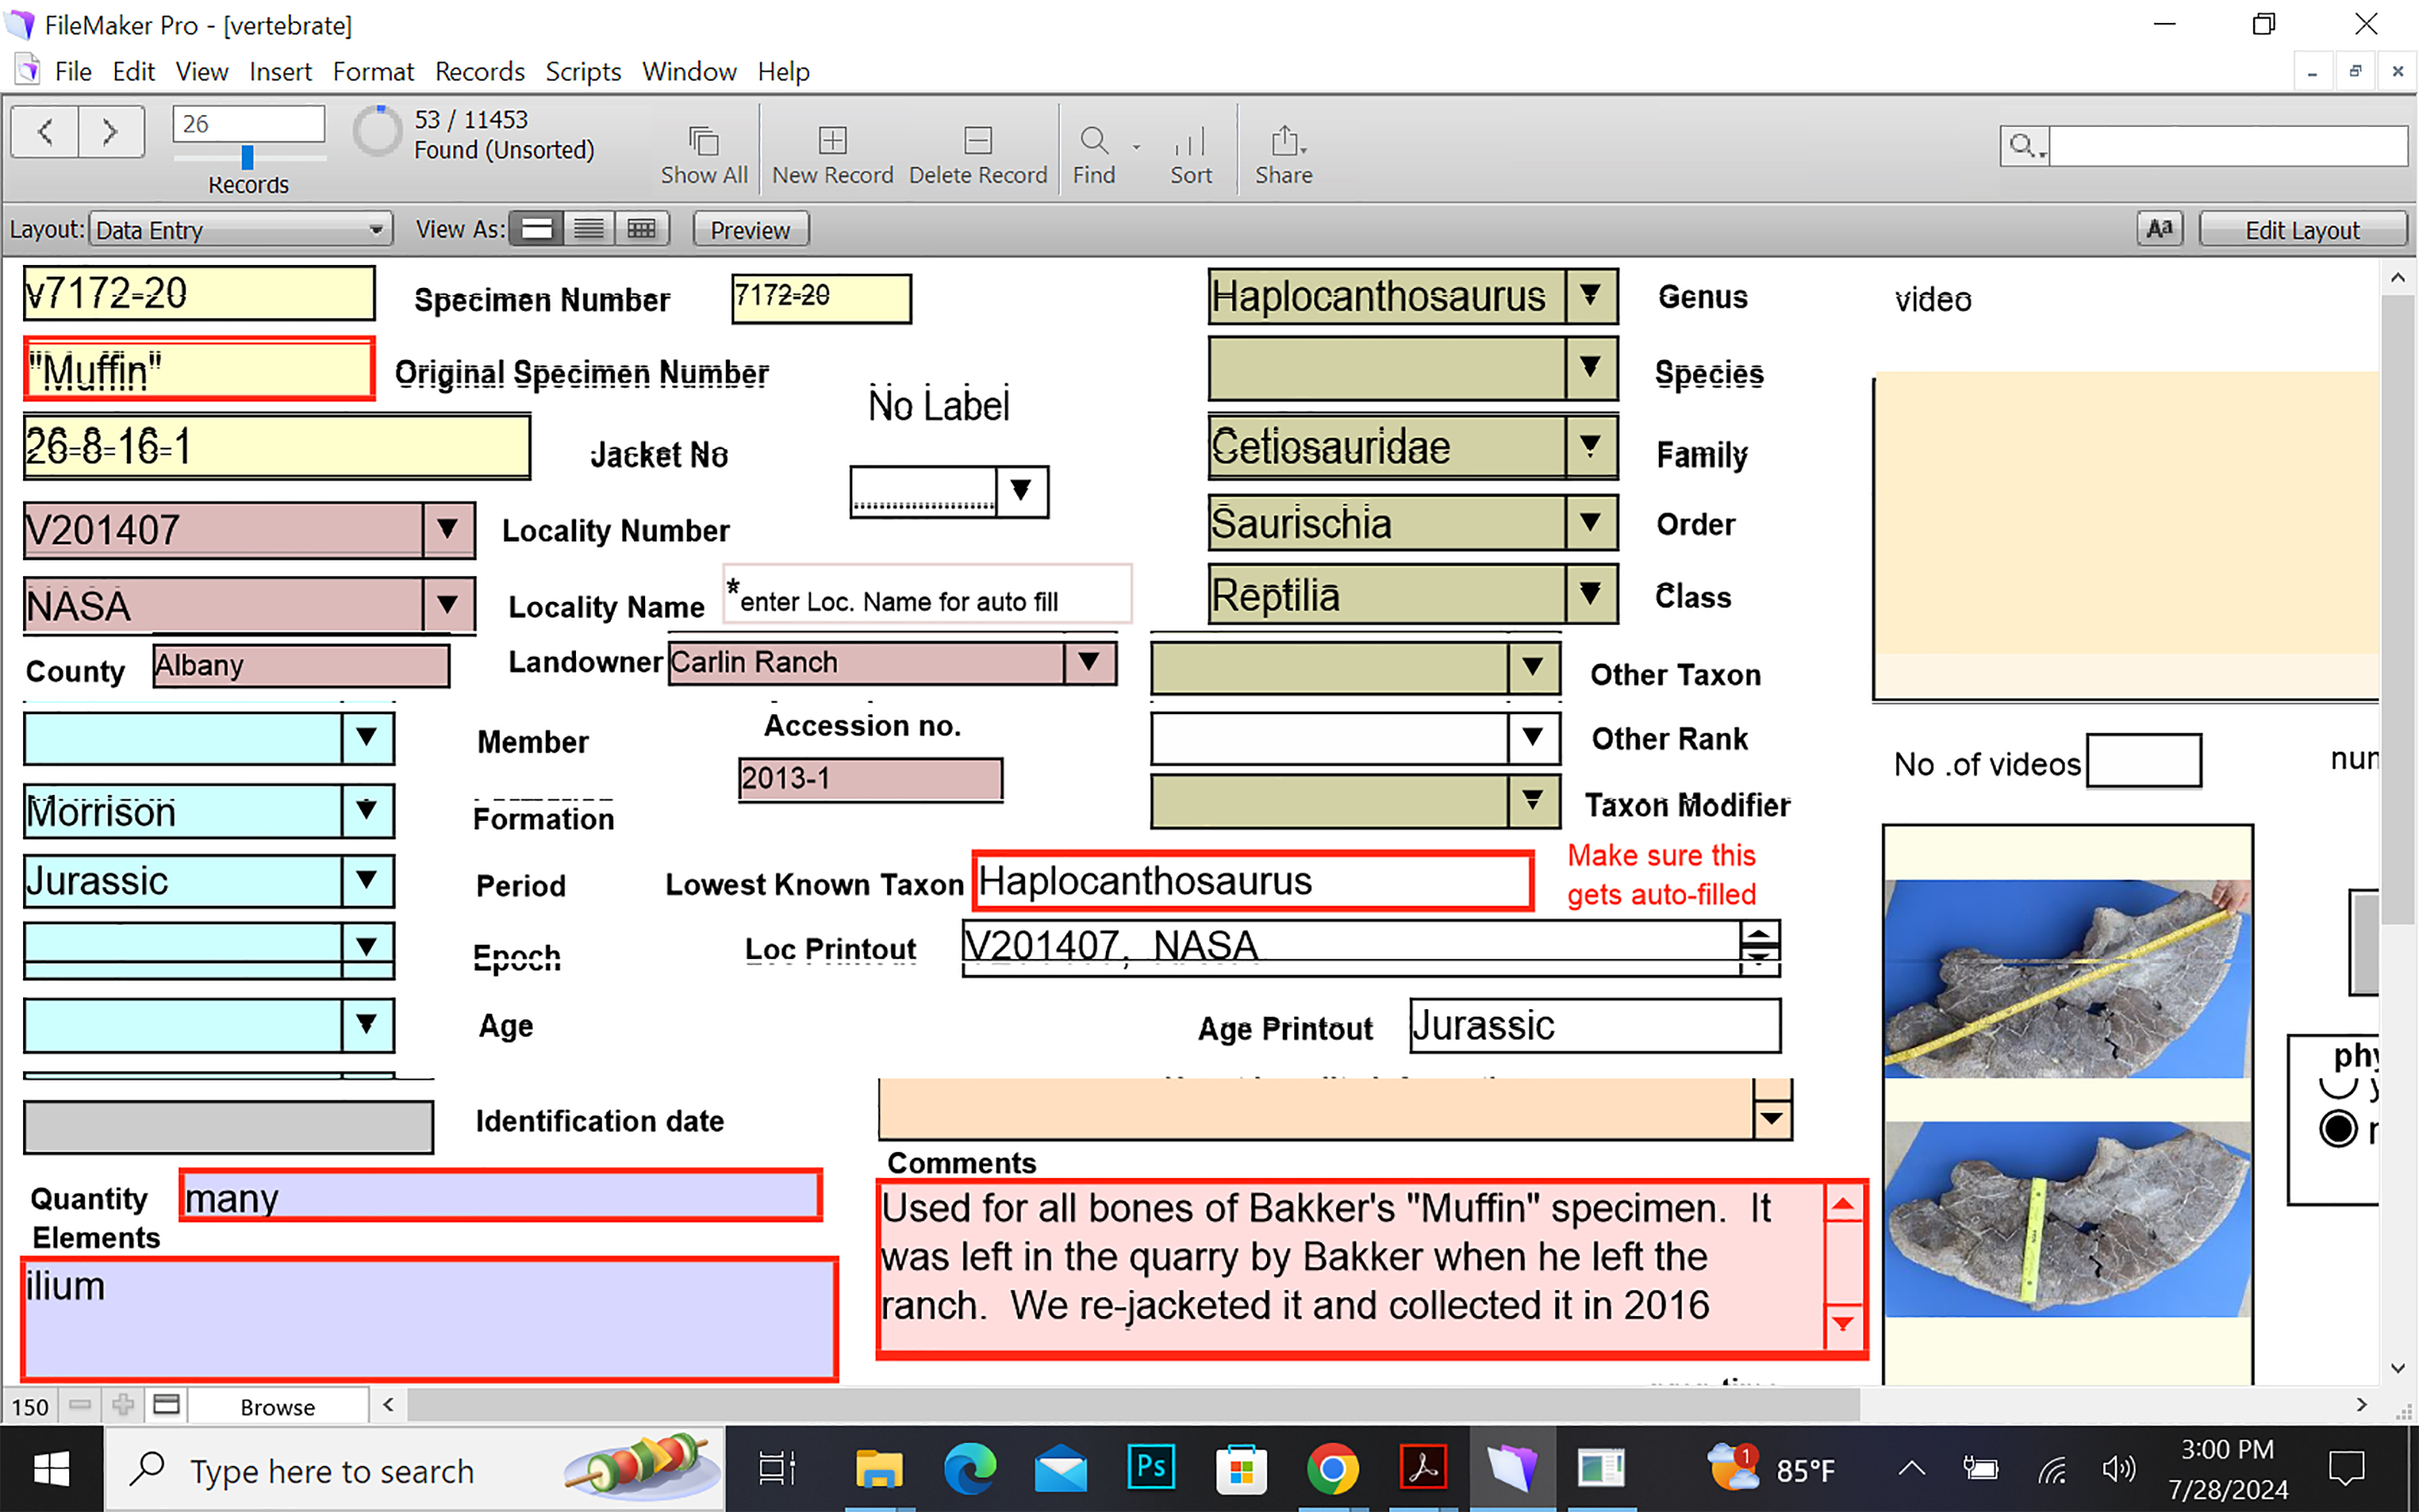Switch to Form view icon
Image resolution: width=2419 pixels, height=1512 pixels.
point(537,229)
